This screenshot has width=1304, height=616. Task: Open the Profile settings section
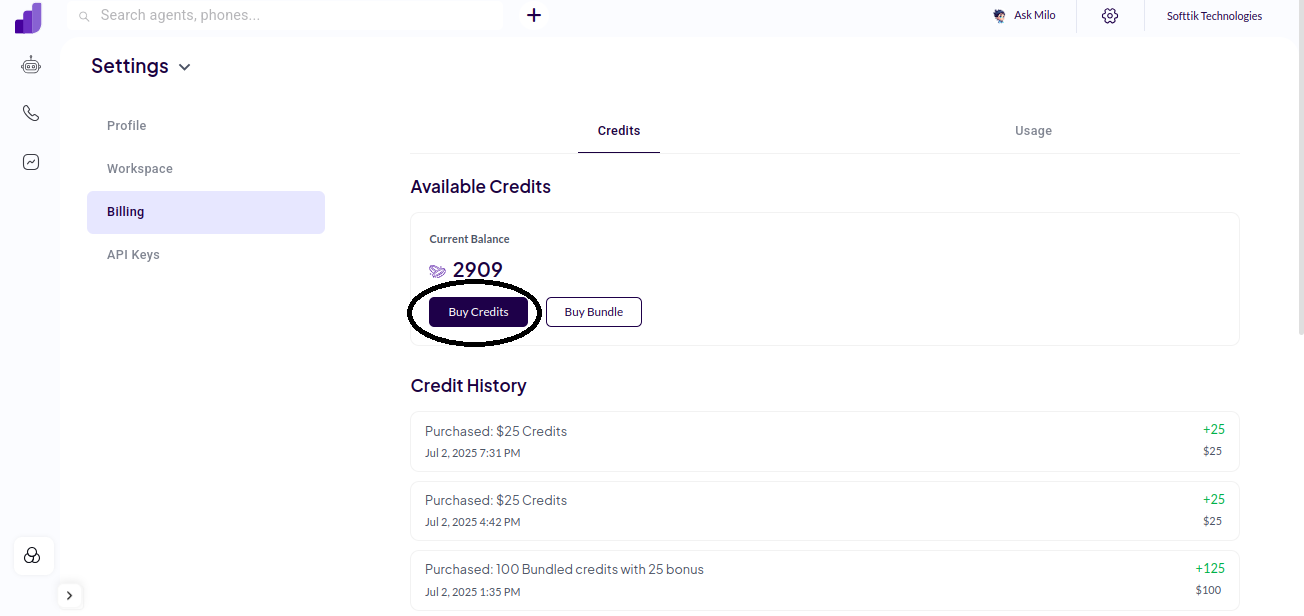tap(126, 125)
